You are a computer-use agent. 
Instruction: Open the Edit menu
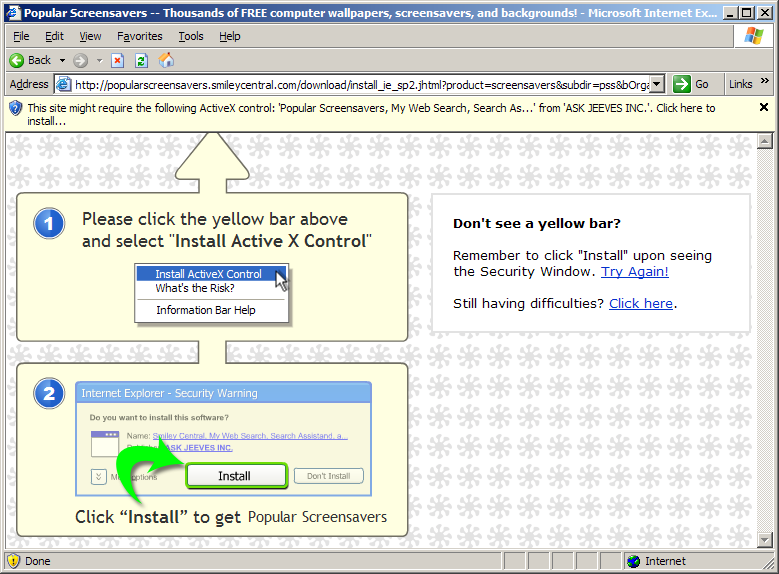(54, 36)
